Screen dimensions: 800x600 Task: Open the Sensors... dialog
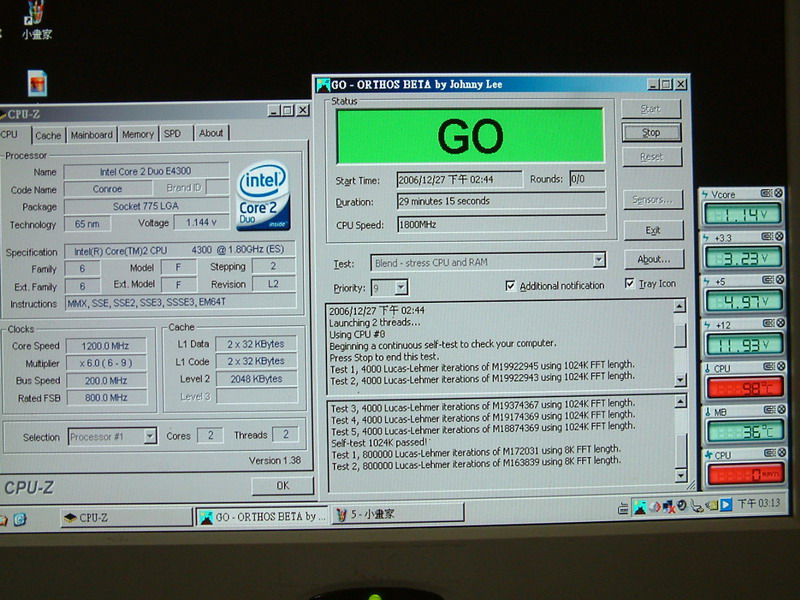tap(653, 200)
